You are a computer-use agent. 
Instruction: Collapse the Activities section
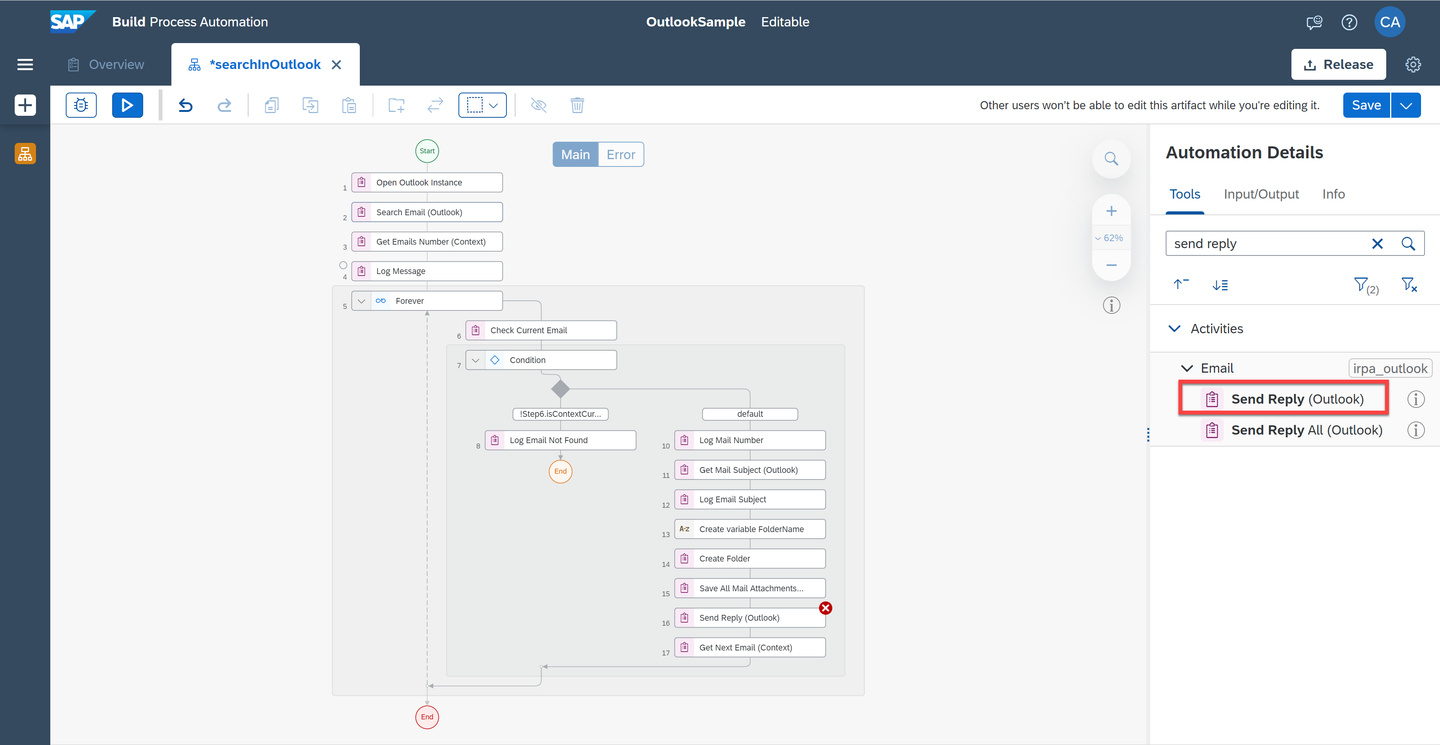coord(1174,329)
